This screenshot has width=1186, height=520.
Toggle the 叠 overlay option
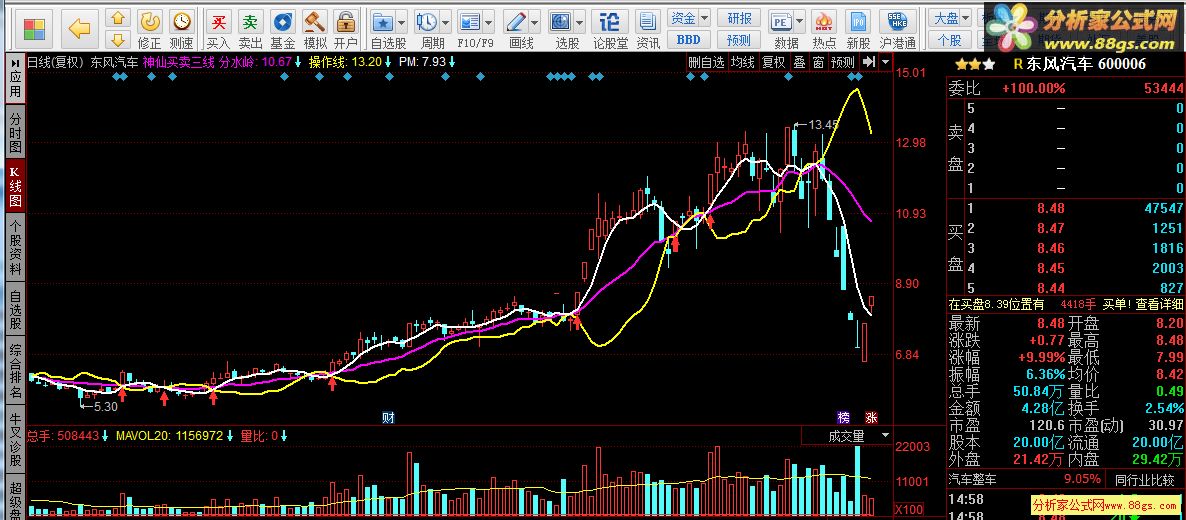pyautogui.click(x=799, y=62)
